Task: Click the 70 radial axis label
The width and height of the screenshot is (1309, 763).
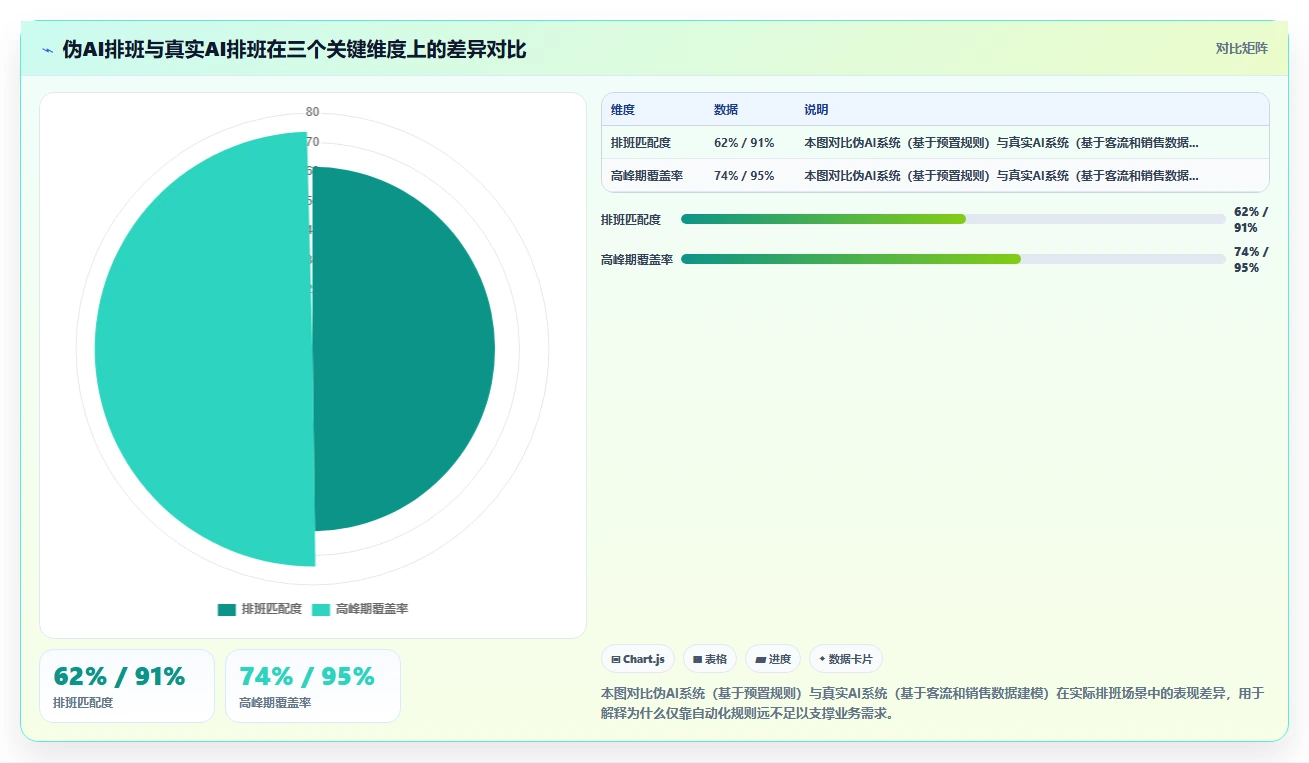Action: tap(313, 141)
